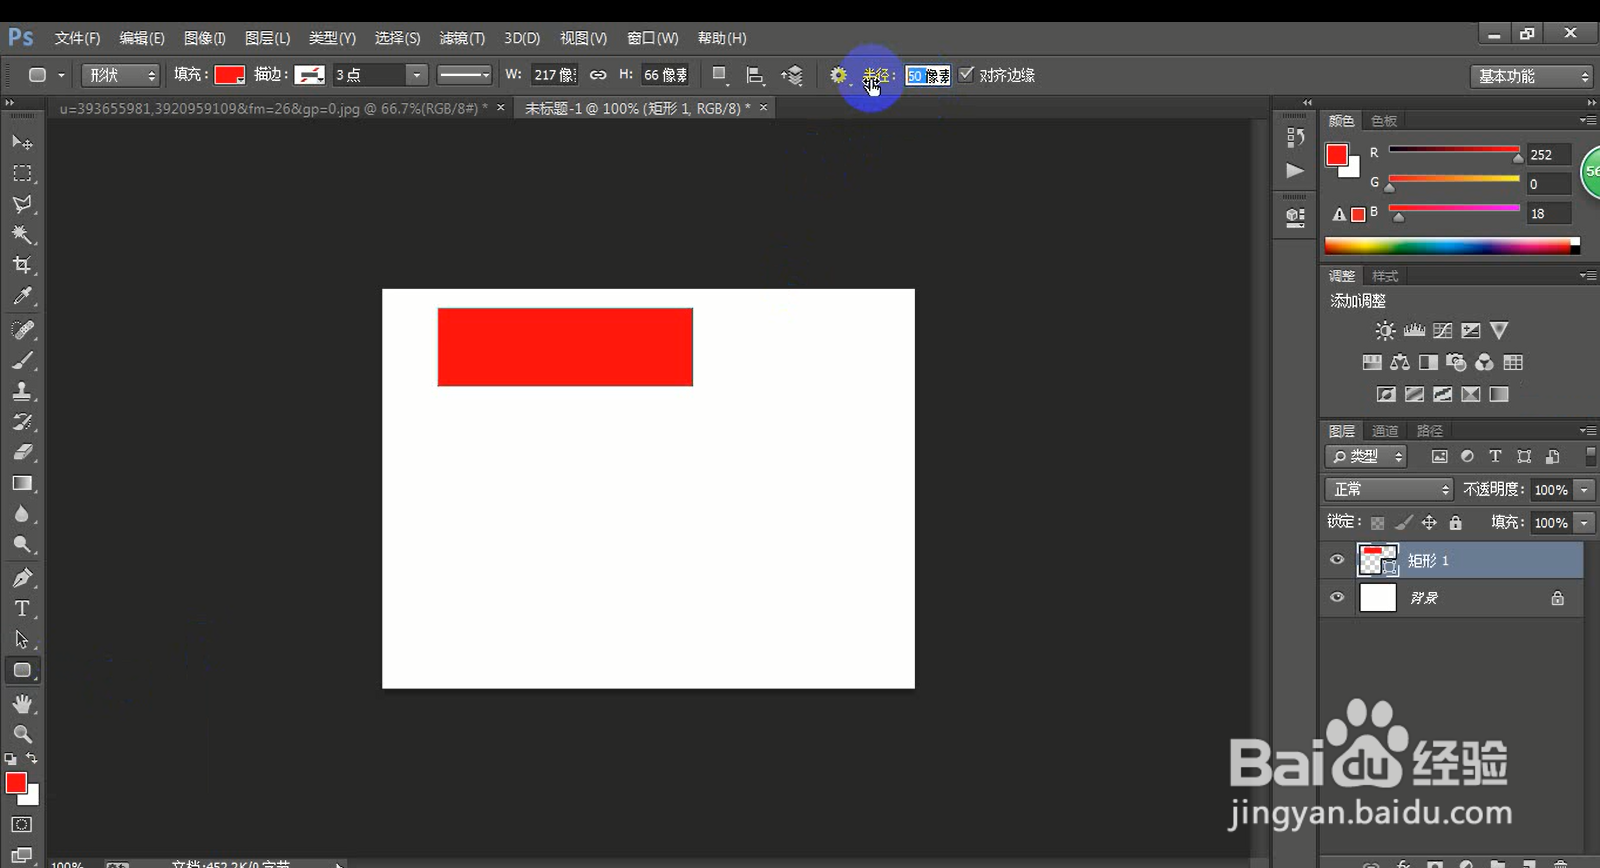Select the Zoom tool
The image size is (1600, 868).
[22, 734]
